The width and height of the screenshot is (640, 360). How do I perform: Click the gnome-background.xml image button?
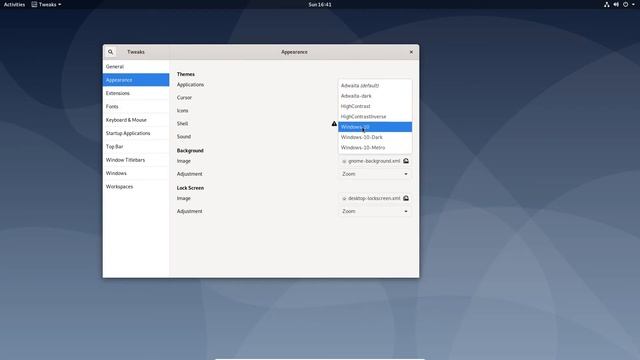coord(375,161)
